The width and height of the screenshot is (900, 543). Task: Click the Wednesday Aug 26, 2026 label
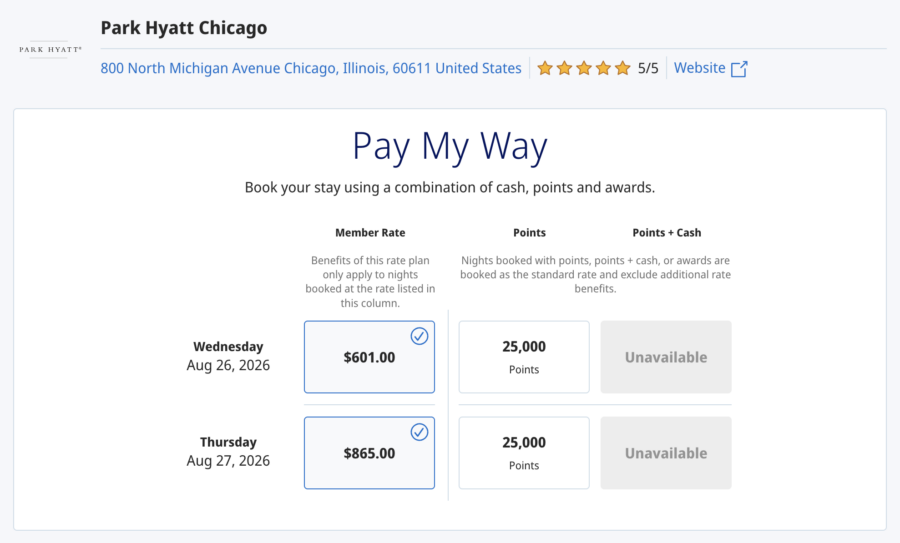[228, 356]
